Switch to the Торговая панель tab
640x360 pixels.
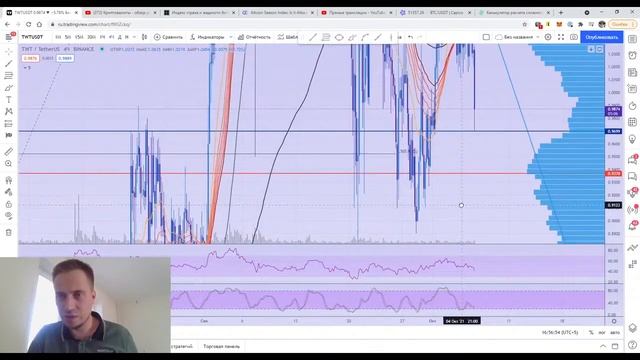(x=222, y=346)
